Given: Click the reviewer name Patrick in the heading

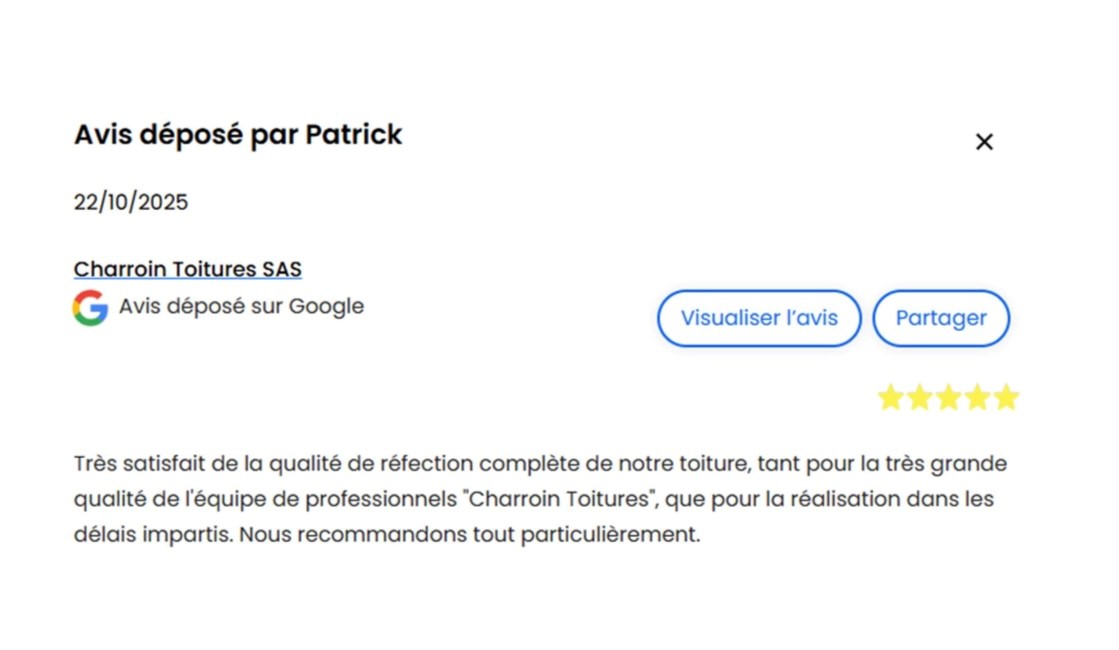Looking at the screenshot, I should [353, 134].
